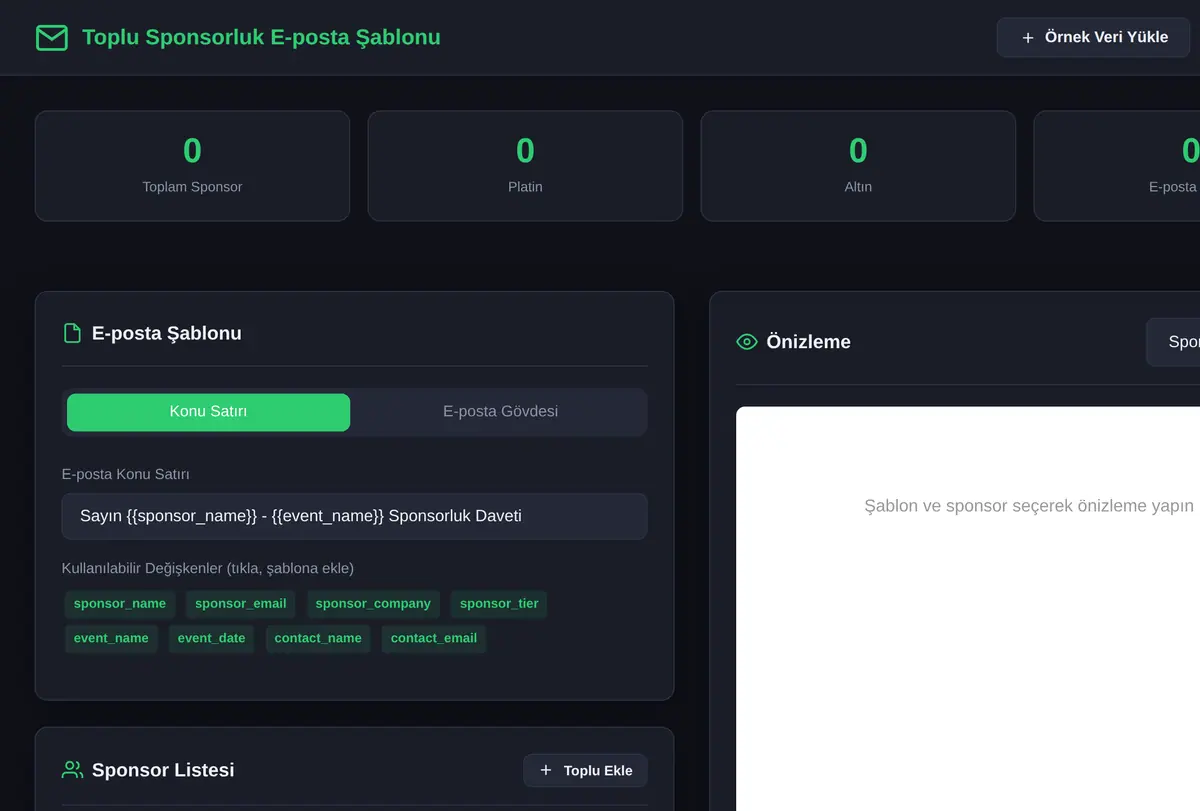This screenshot has height=811, width=1200.
Task: Insert the event_date variable chip
Action: [x=211, y=639]
